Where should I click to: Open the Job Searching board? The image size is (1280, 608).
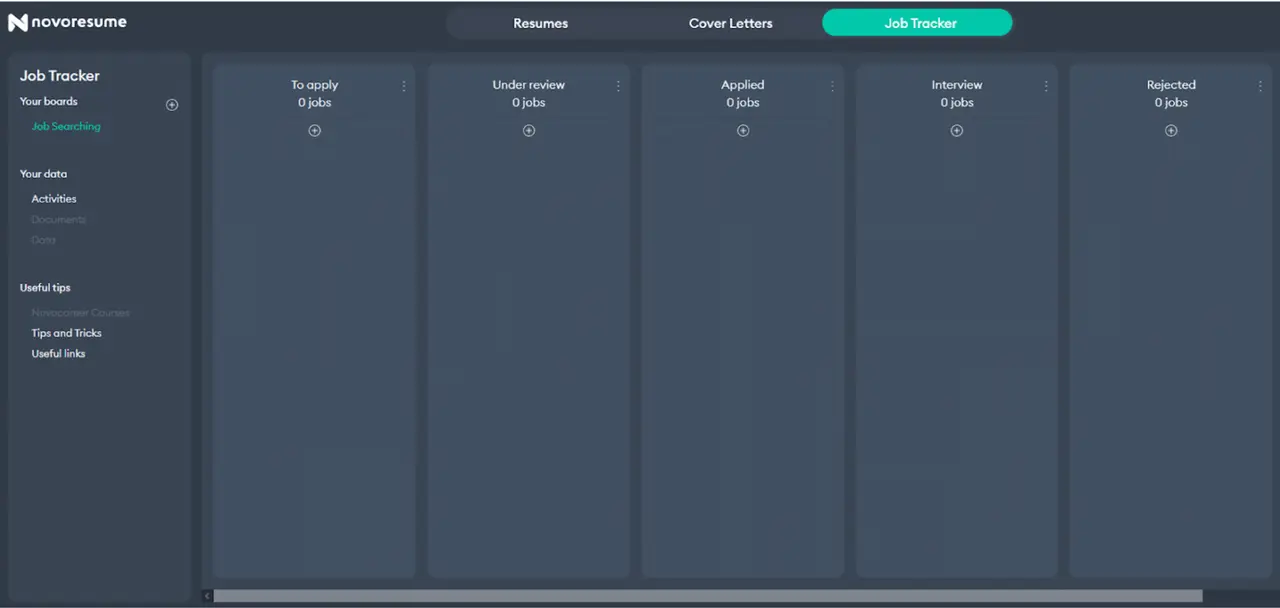(x=66, y=126)
